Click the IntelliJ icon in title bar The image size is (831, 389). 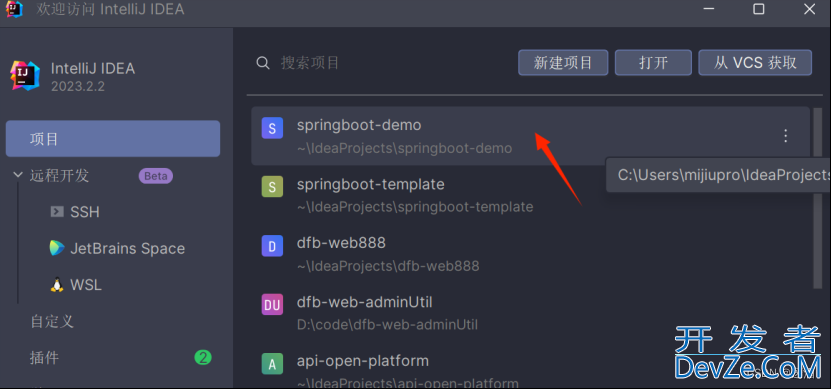(x=14, y=9)
